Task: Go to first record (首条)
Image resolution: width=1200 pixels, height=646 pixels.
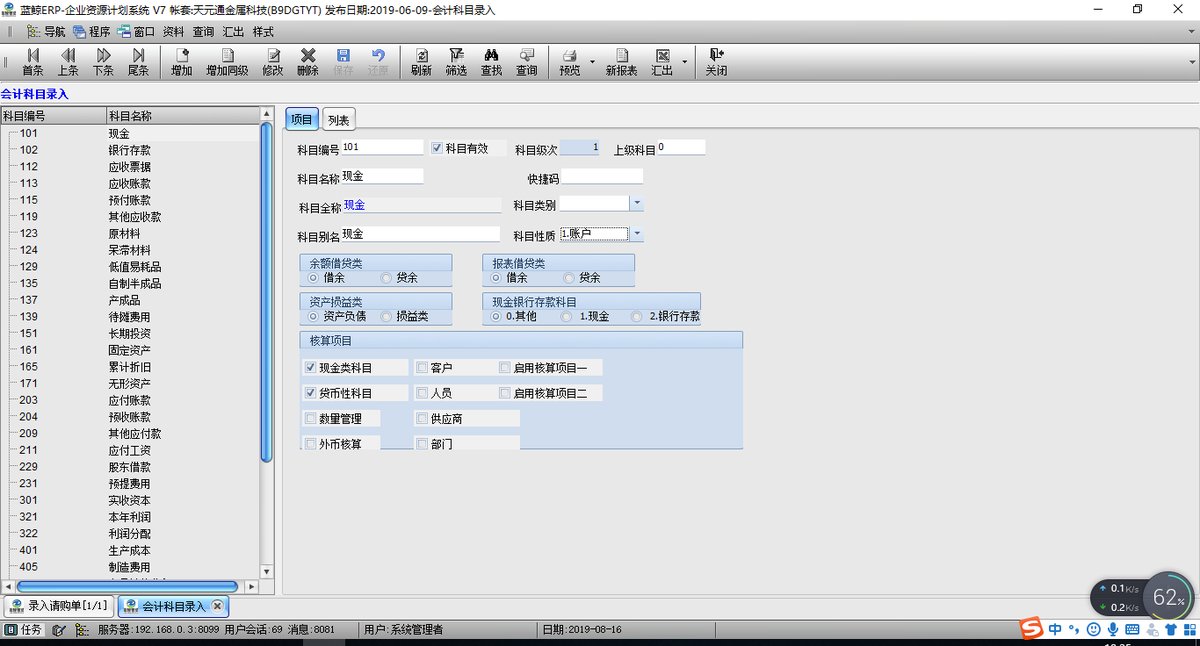Action: pyautogui.click(x=33, y=62)
